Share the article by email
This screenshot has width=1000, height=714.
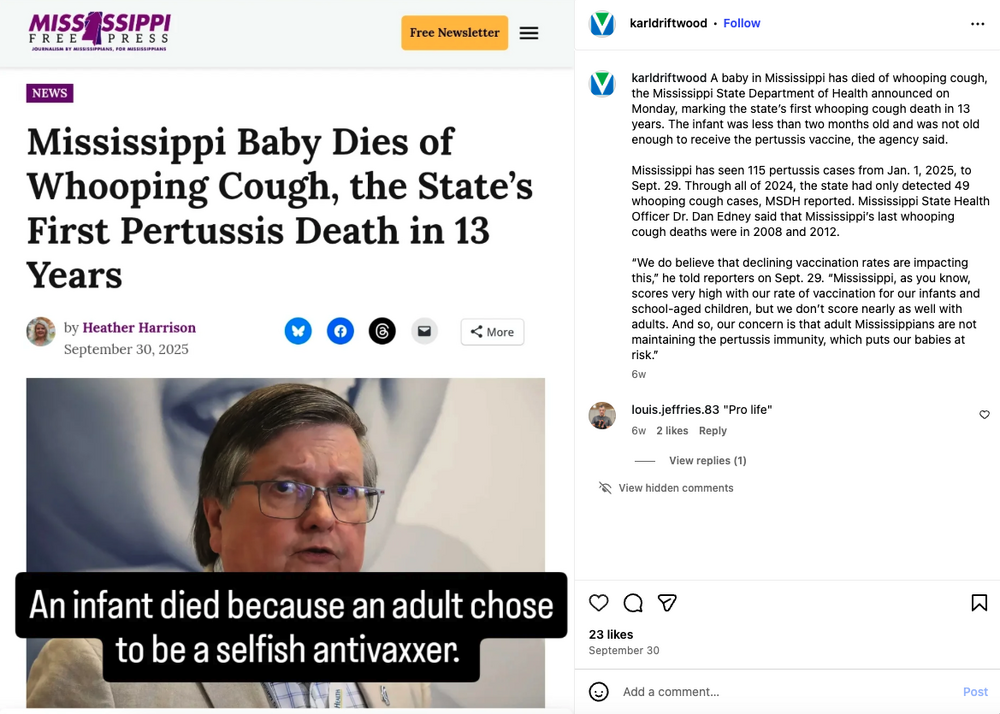point(424,332)
